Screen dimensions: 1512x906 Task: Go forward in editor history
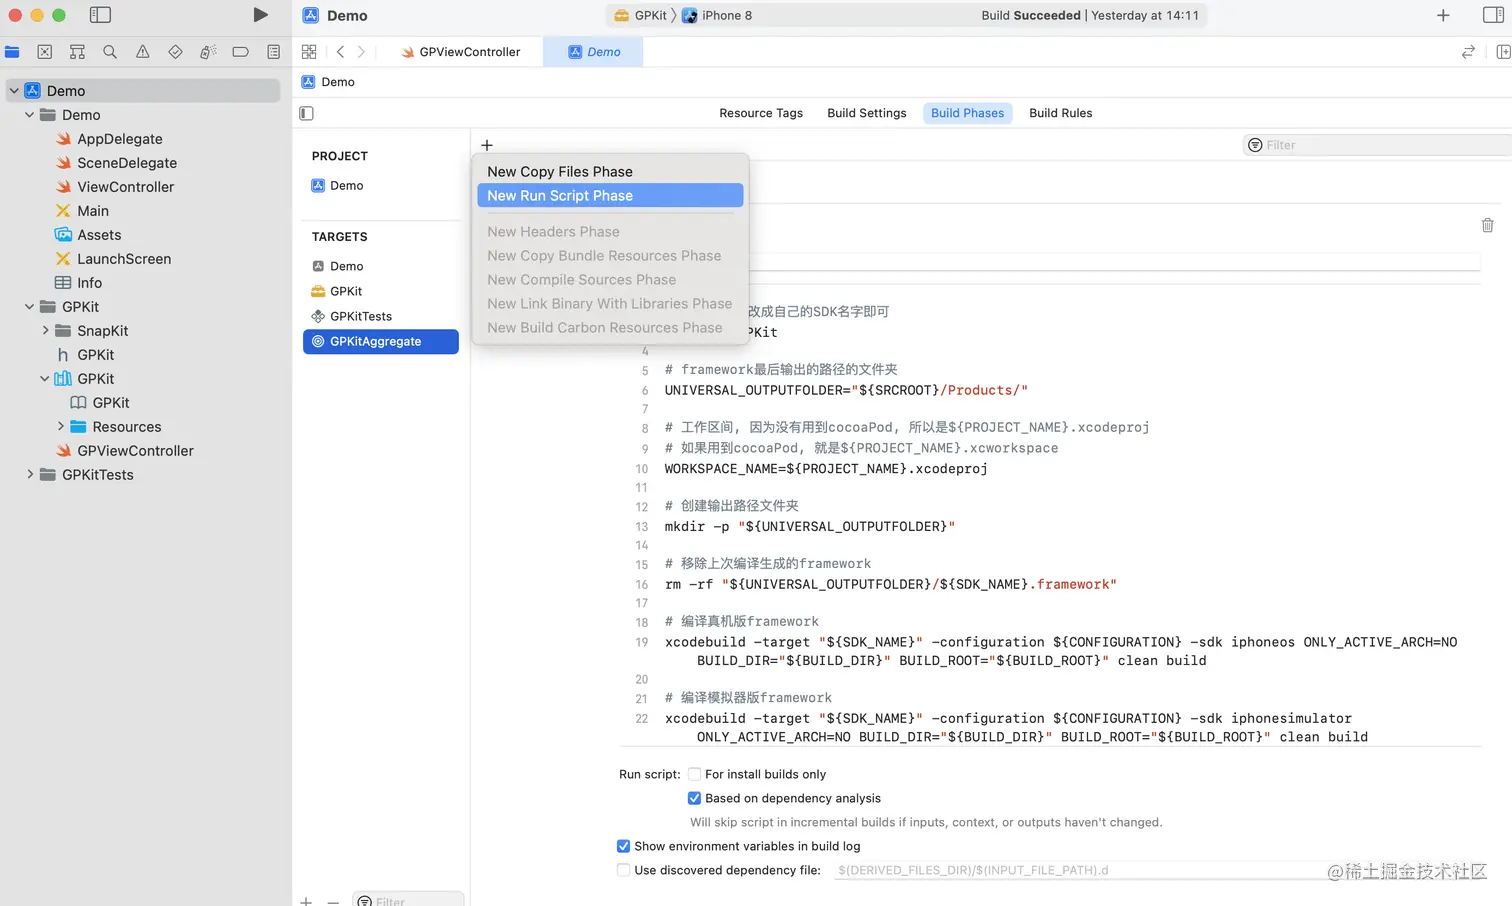click(x=361, y=52)
